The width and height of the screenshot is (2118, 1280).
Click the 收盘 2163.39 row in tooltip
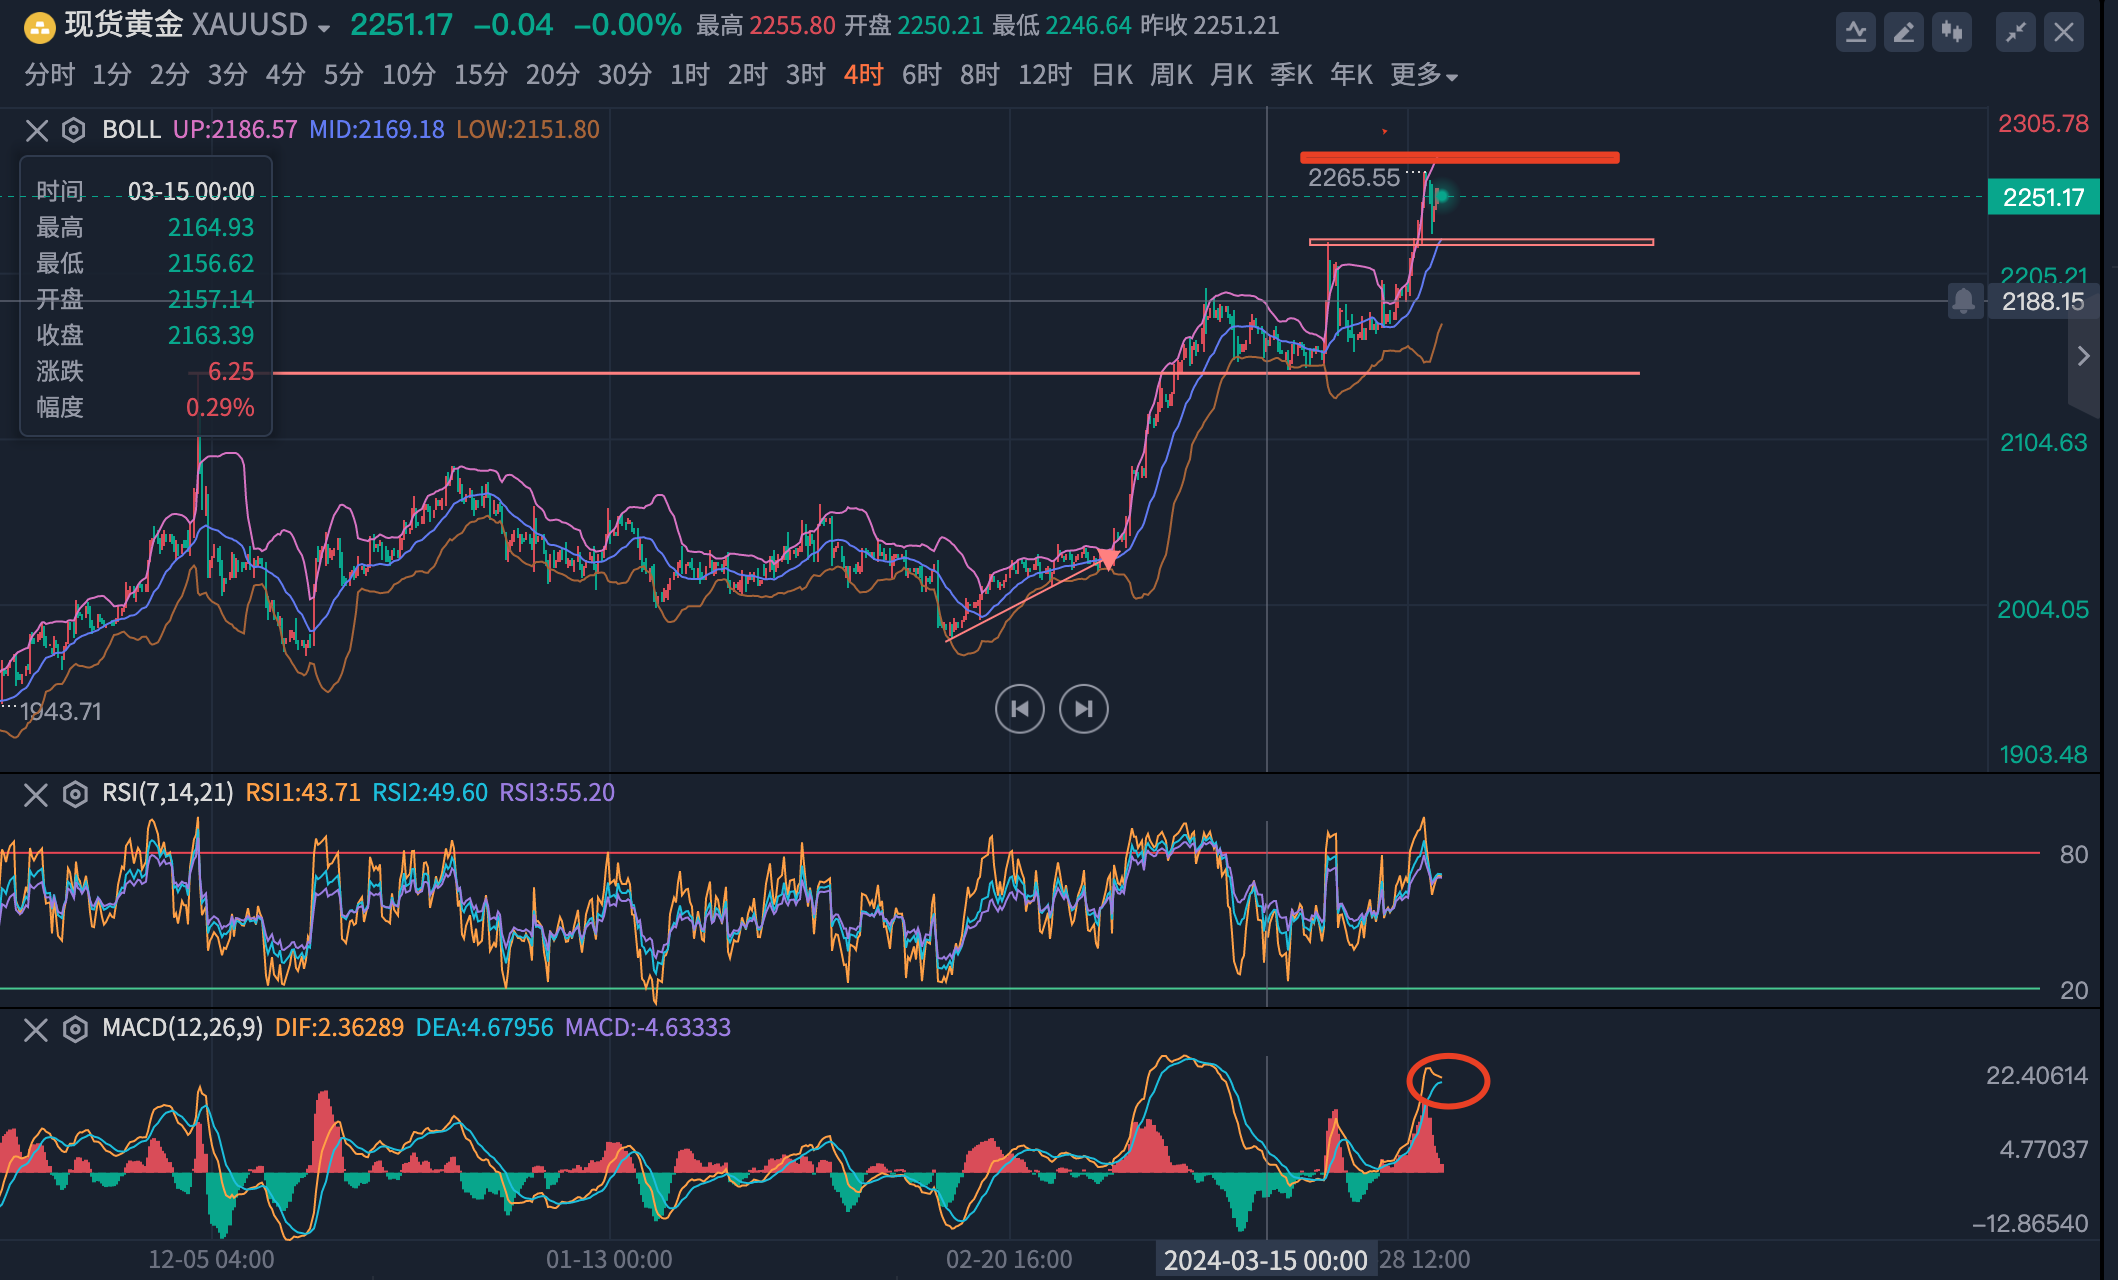(x=146, y=336)
